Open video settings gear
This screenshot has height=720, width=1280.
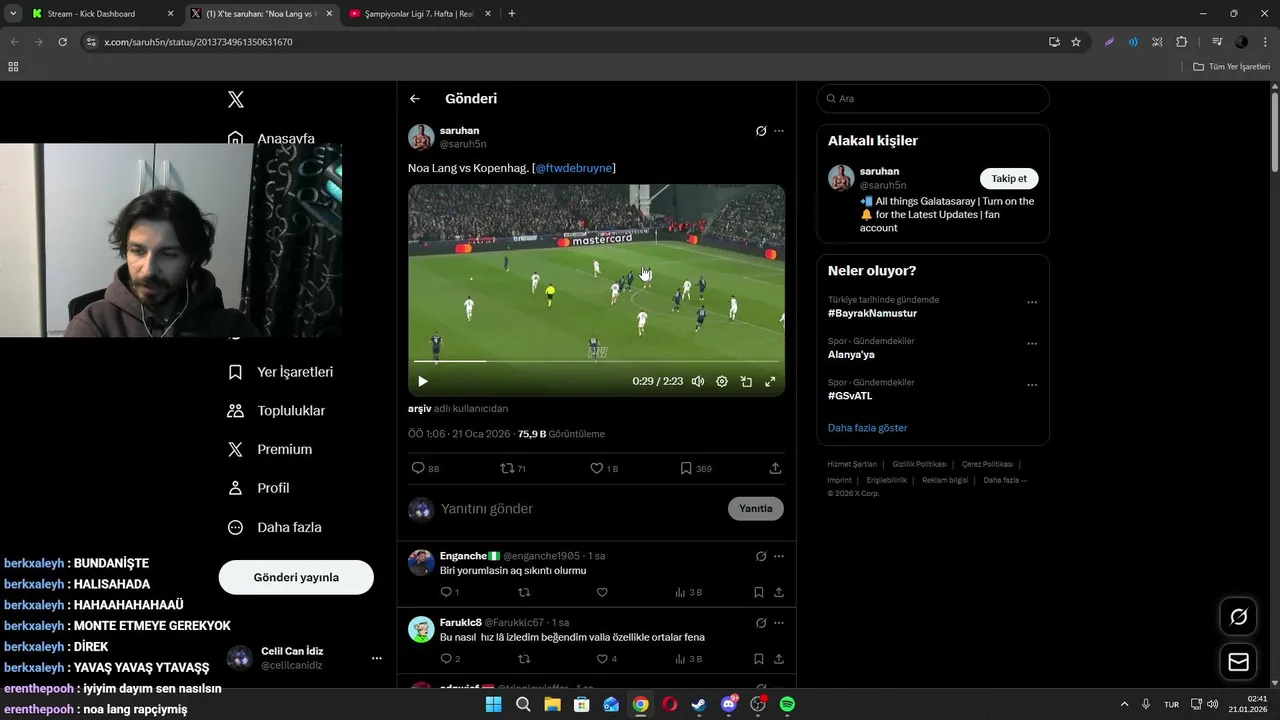point(722,381)
